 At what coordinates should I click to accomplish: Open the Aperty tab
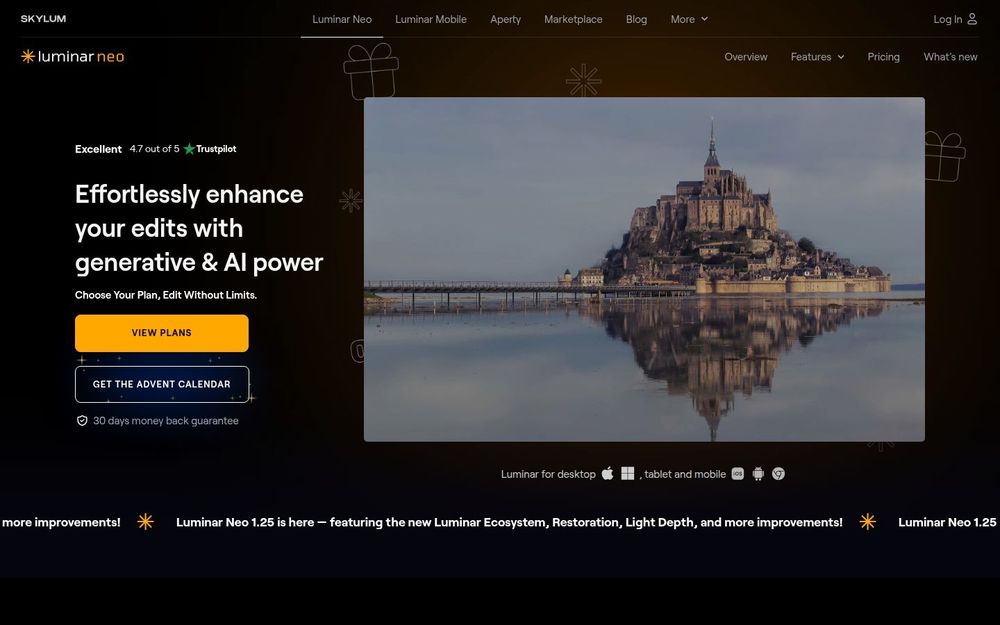505,19
